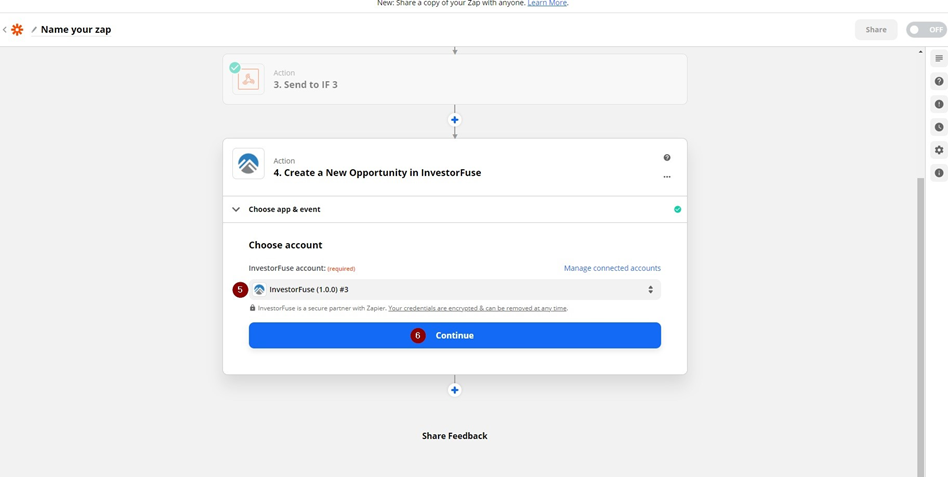Click Share Feedback at the bottom
The width and height of the screenshot is (948, 477).
tap(455, 436)
